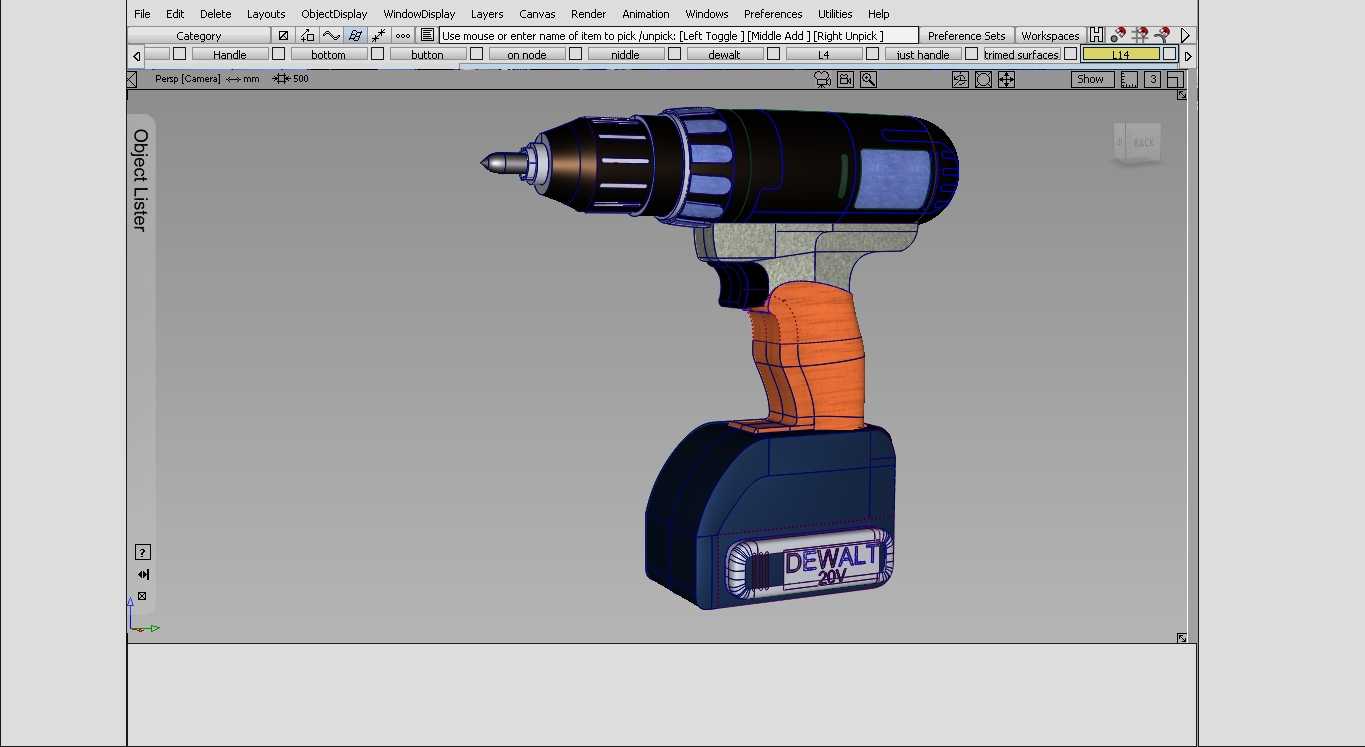Viewport: 1365px width, 747px height.
Task: Toggle visibility box left of L4 layer
Action: 773,54
